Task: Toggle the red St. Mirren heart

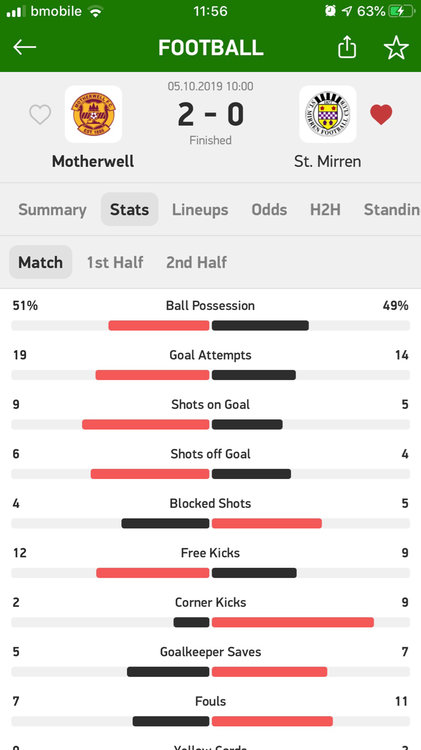Action: 381,115
